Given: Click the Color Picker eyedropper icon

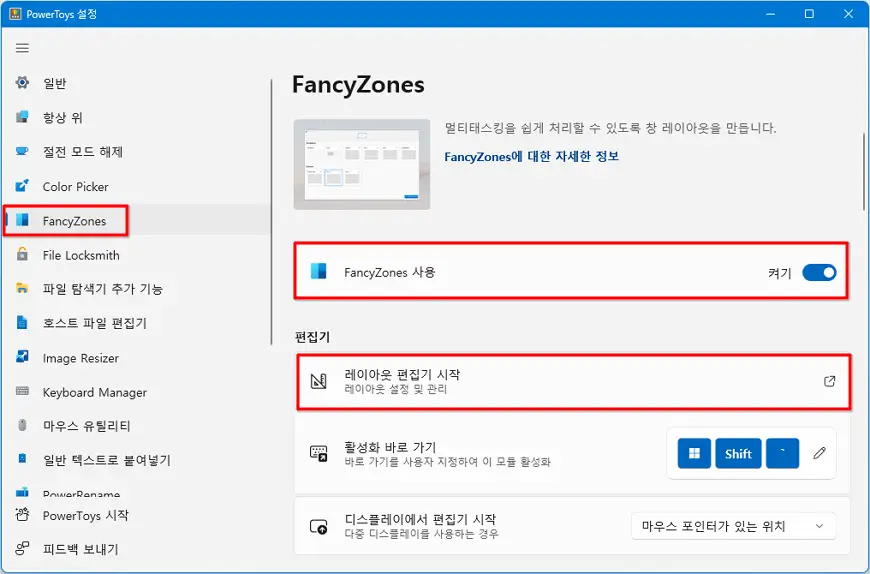Looking at the screenshot, I should point(22,187).
